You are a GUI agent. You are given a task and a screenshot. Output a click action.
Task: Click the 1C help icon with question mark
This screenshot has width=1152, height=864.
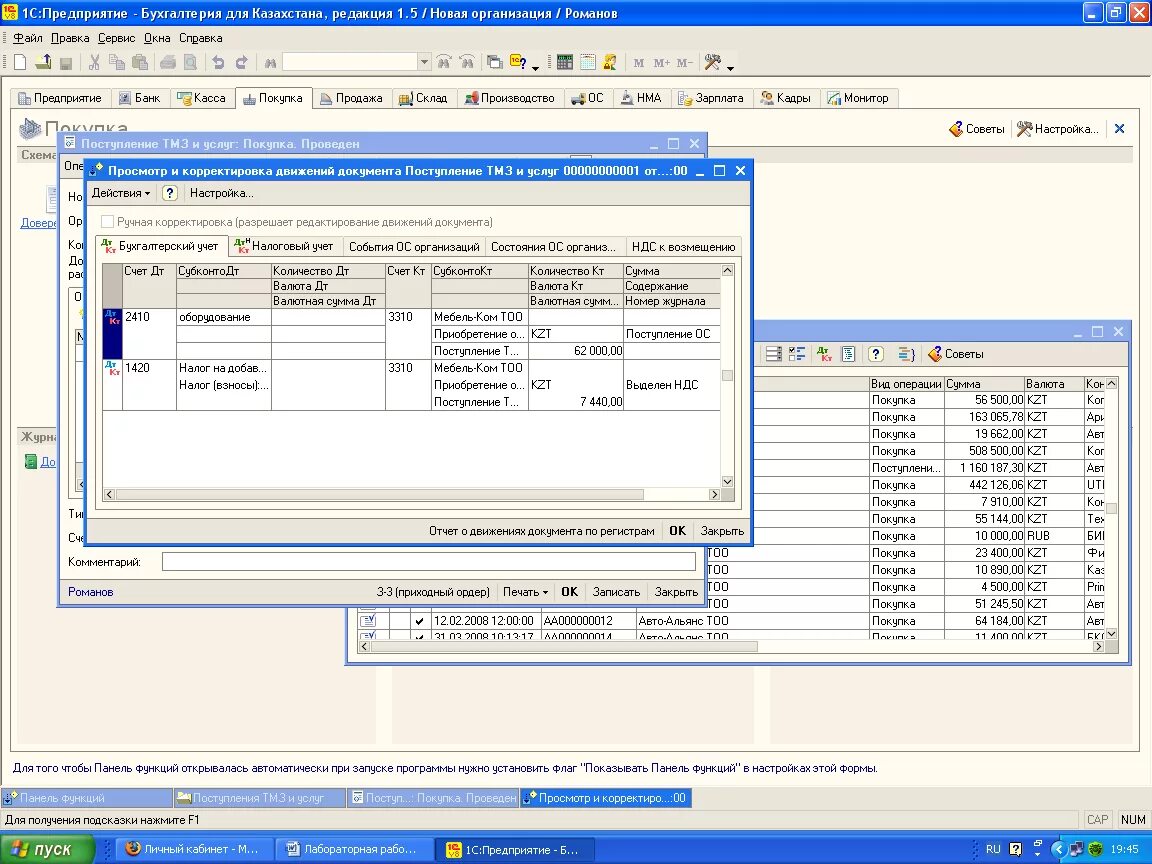[518, 62]
